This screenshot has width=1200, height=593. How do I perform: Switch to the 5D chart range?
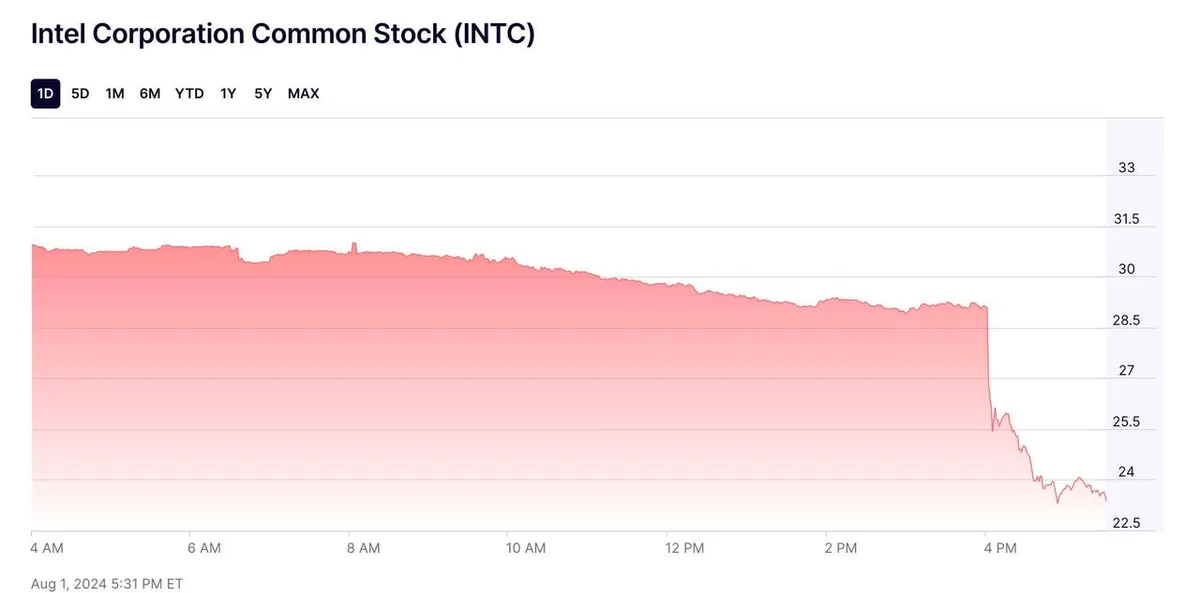(x=80, y=94)
